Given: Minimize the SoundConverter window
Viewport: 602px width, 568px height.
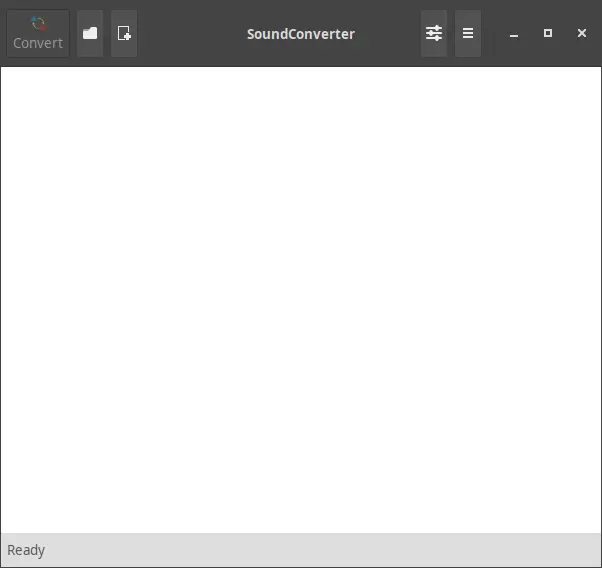Looking at the screenshot, I should coord(514,34).
